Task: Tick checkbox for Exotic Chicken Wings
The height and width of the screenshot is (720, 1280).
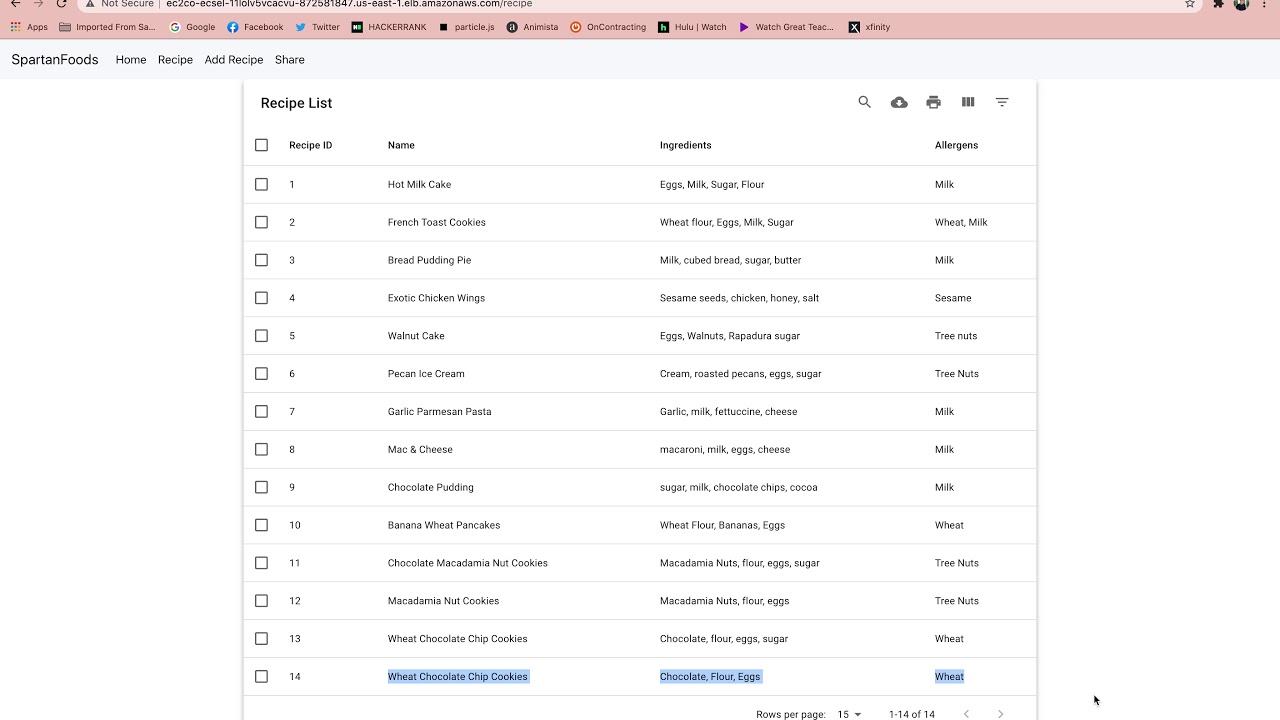Action: [261, 298]
